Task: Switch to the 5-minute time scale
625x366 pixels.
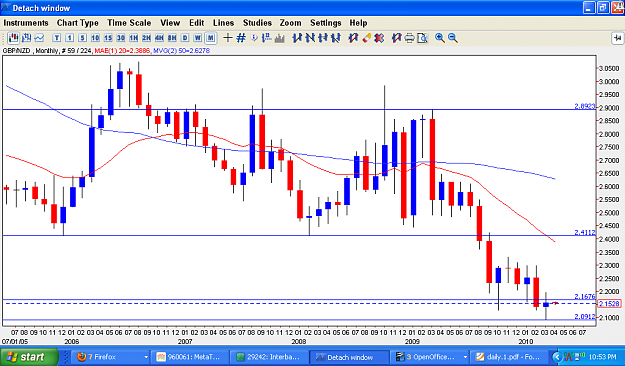Action: (x=82, y=38)
